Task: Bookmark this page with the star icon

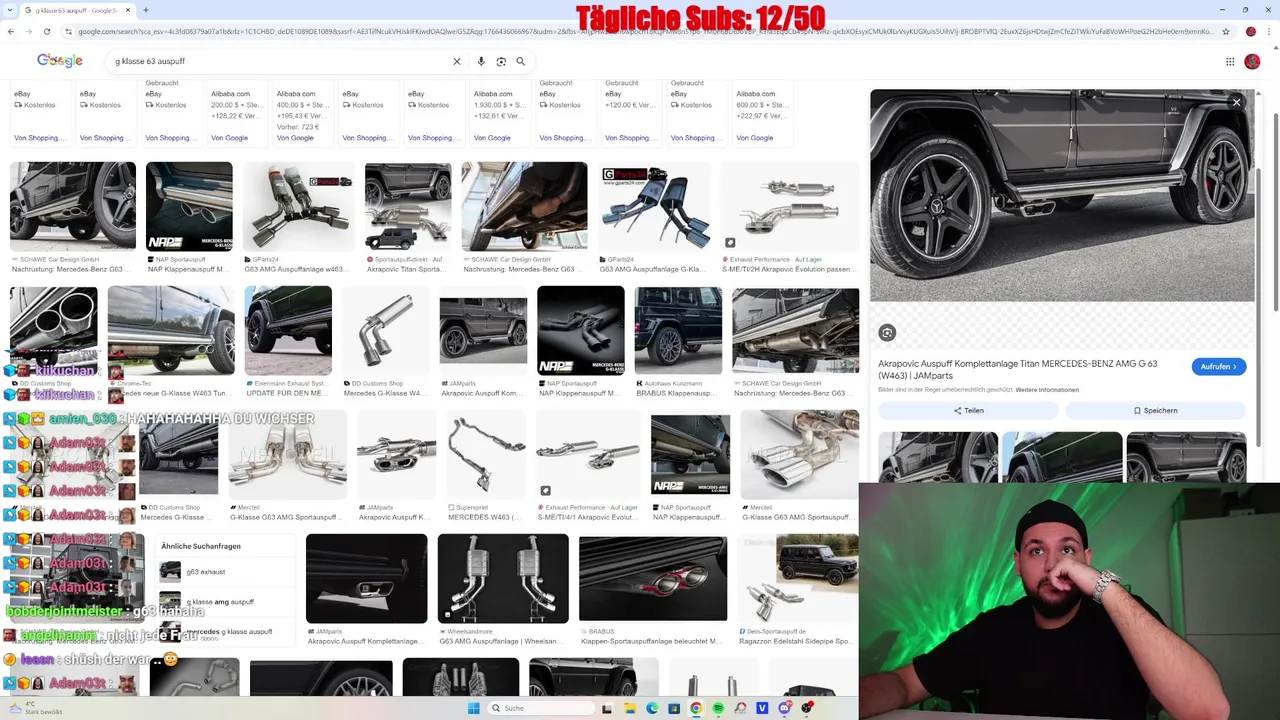Action: (1226, 31)
